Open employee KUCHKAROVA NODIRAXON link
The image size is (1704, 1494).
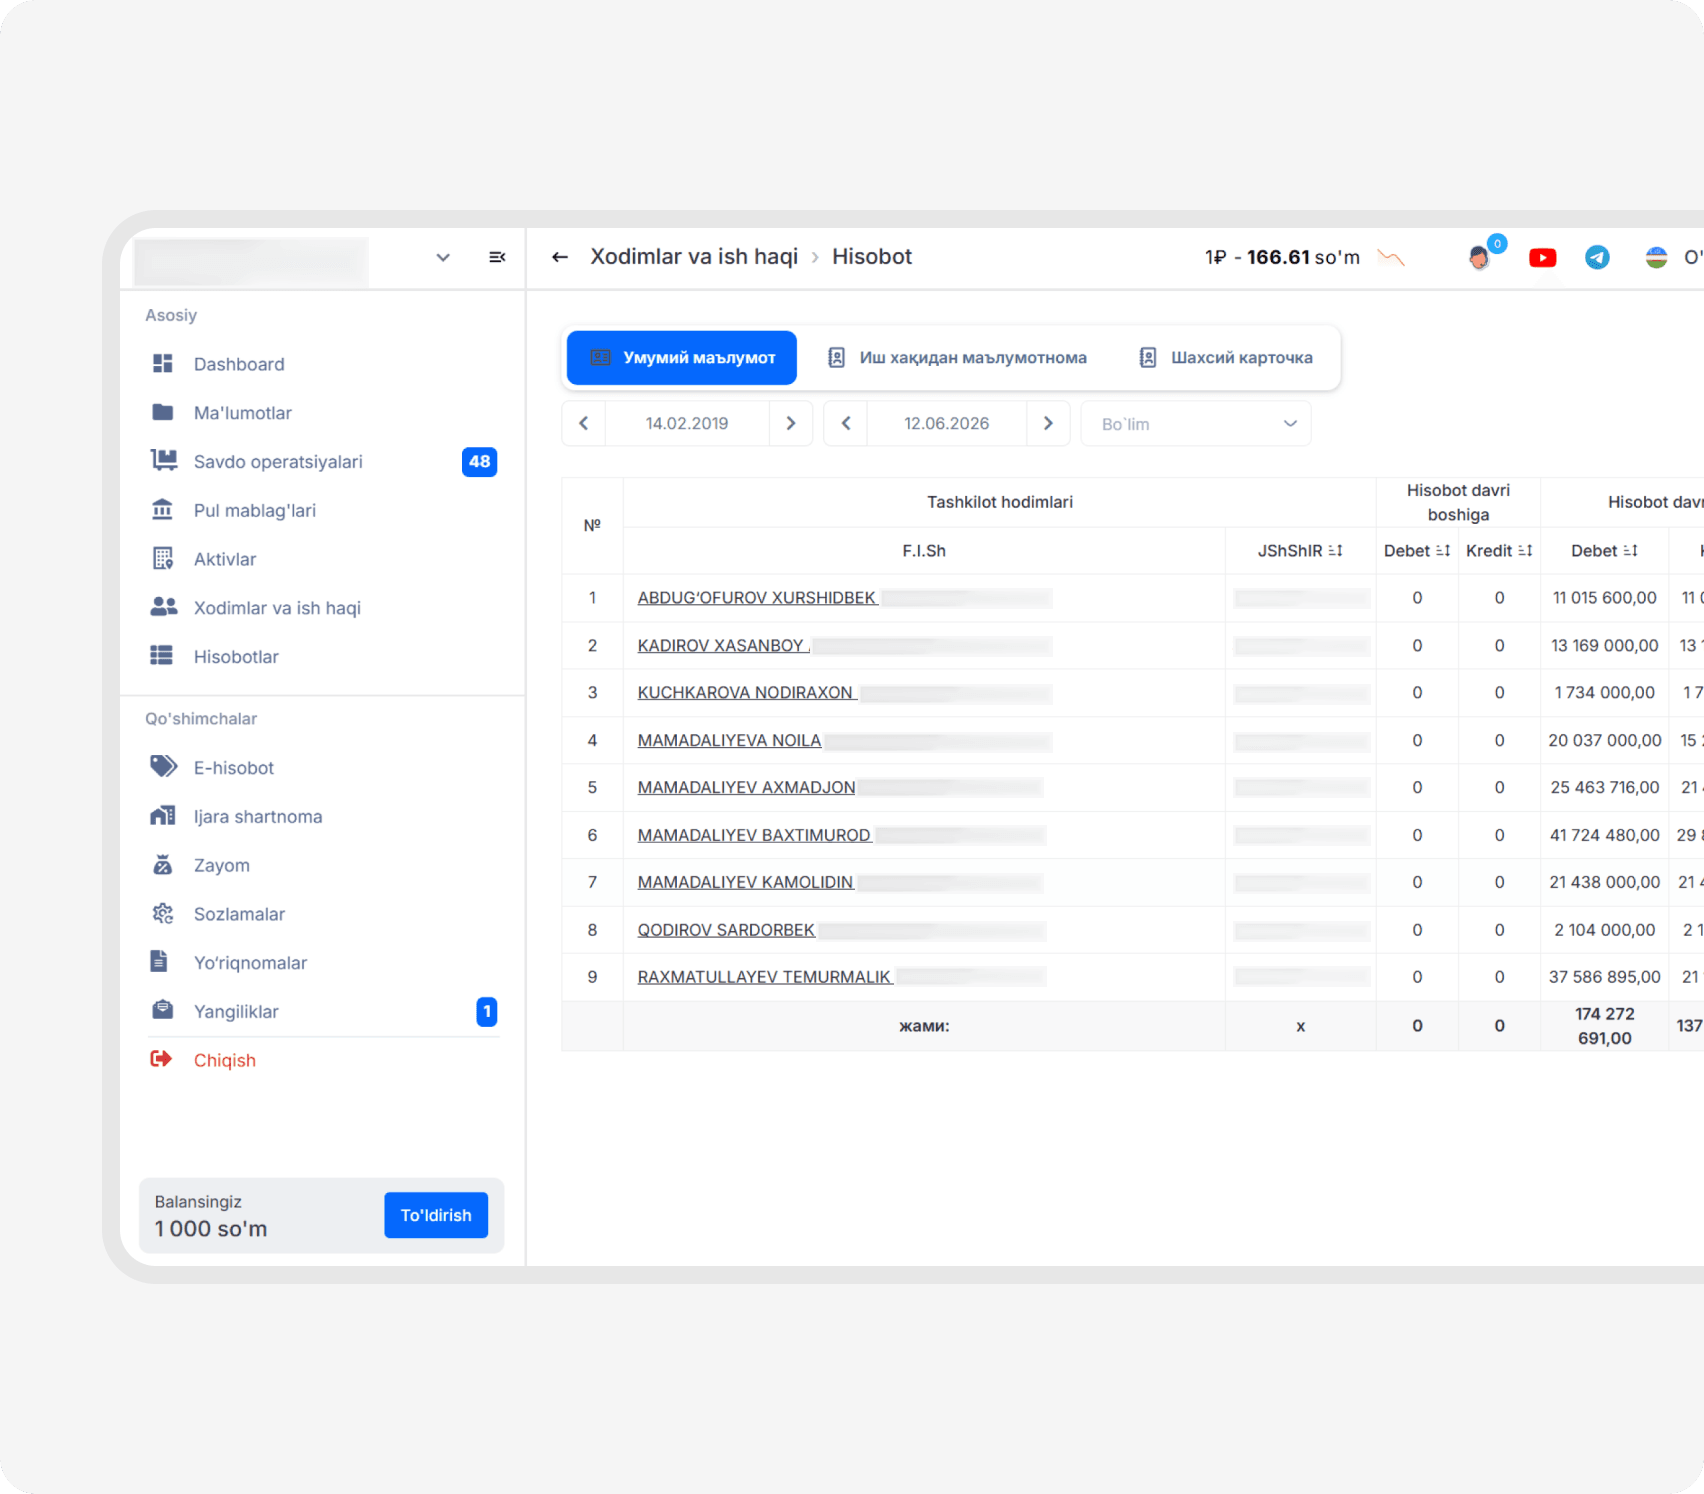746,693
